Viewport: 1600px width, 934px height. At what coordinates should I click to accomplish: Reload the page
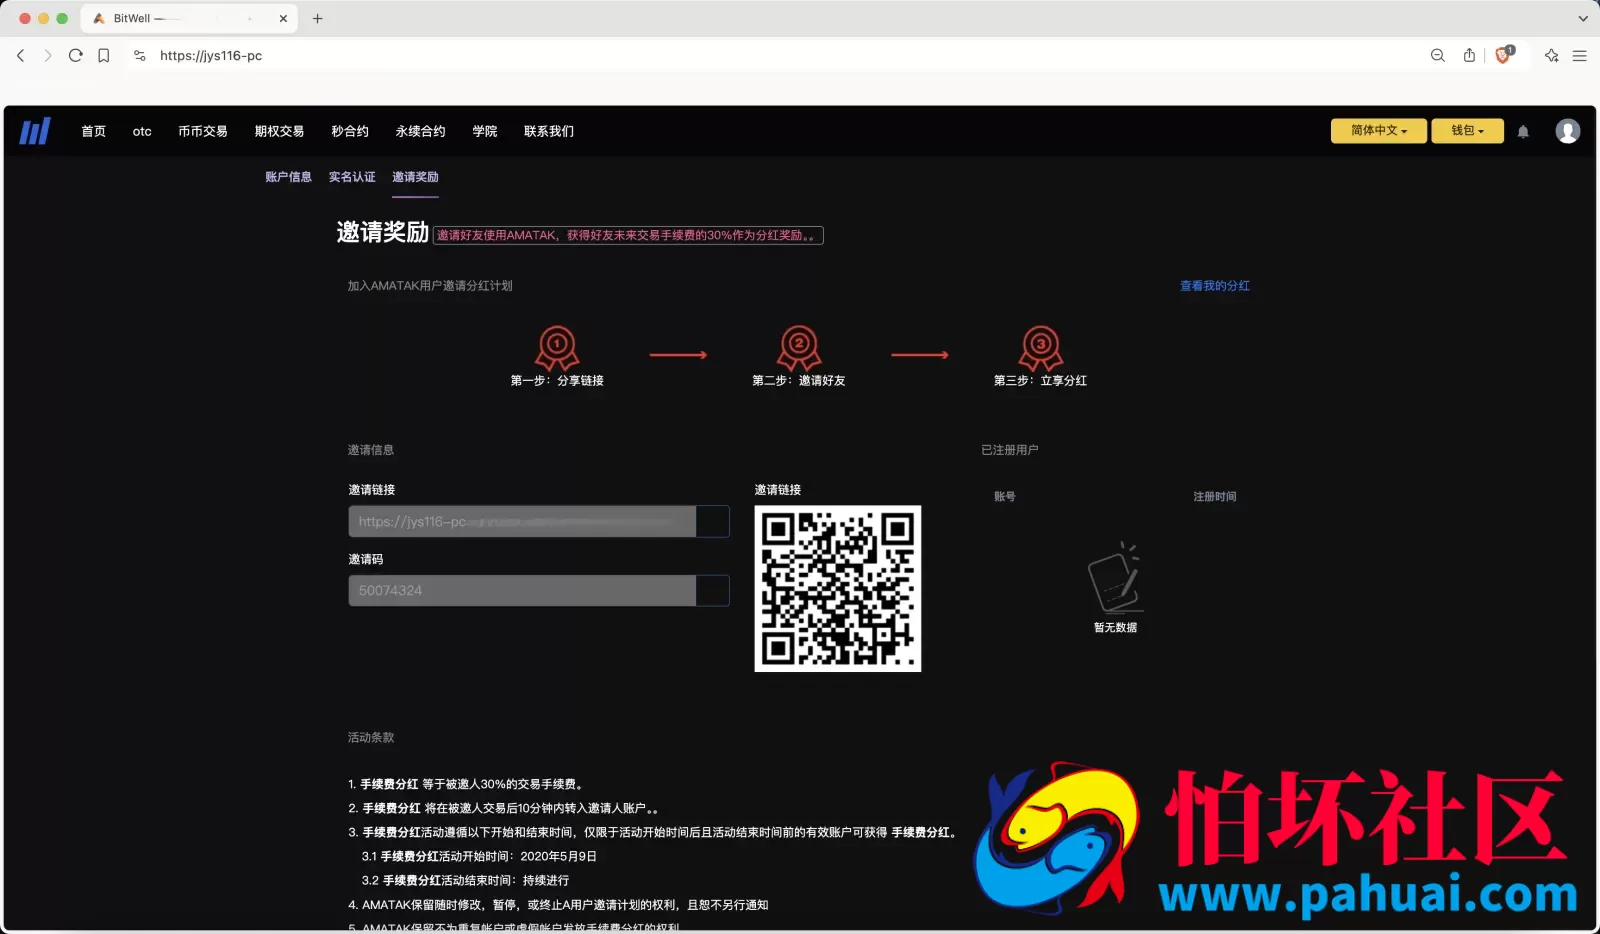[76, 56]
